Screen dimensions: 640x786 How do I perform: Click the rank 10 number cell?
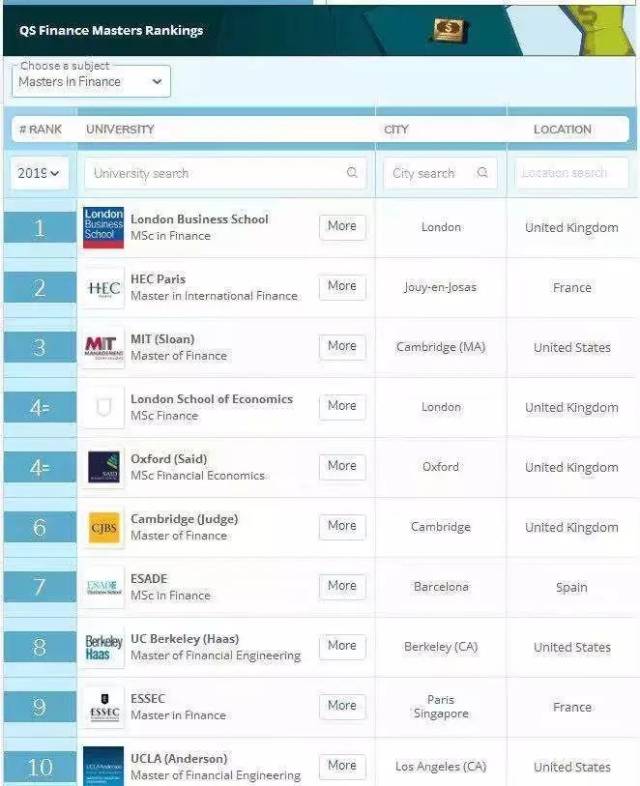coord(40,767)
